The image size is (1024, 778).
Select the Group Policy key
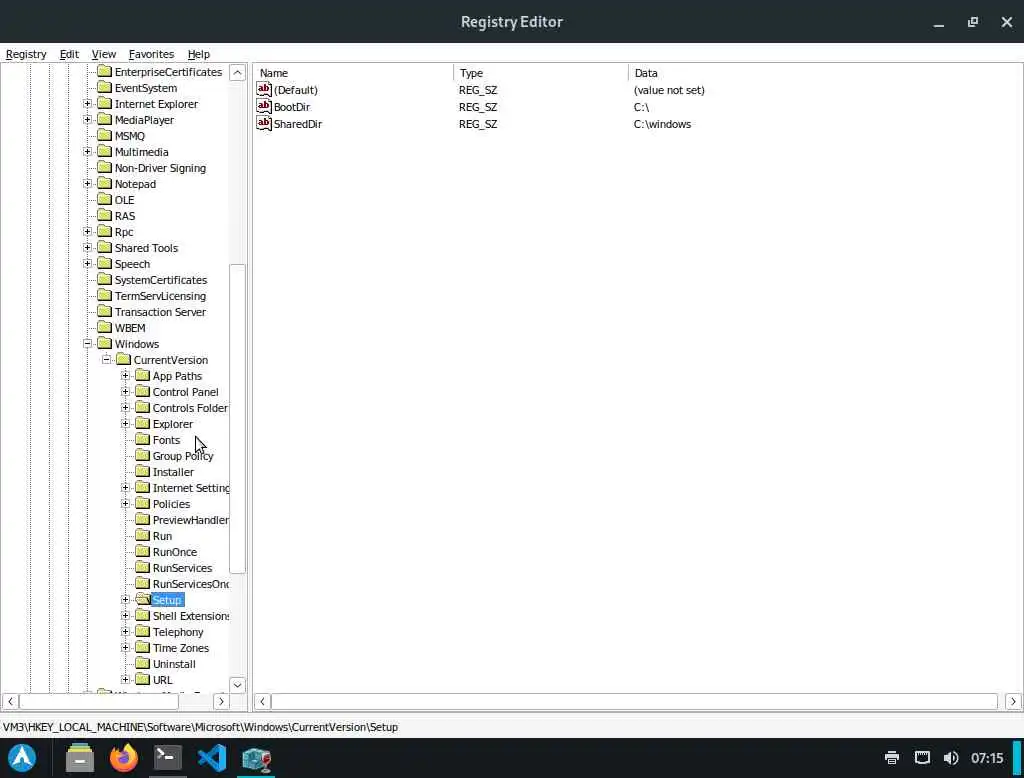pos(183,456)
